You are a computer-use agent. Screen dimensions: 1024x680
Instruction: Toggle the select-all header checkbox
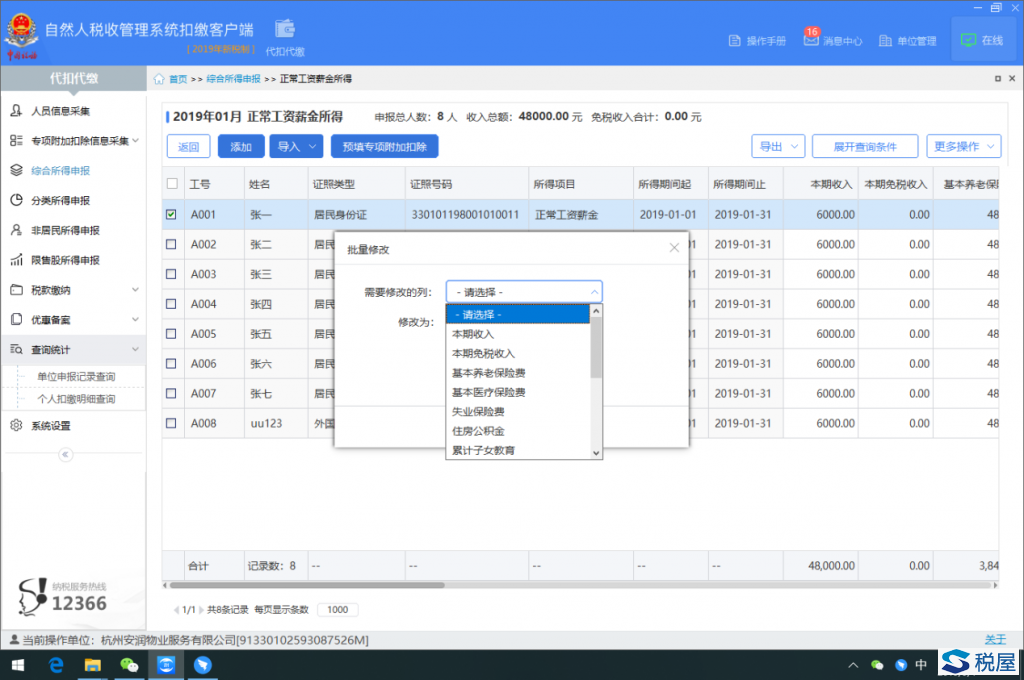coord(172,184)
